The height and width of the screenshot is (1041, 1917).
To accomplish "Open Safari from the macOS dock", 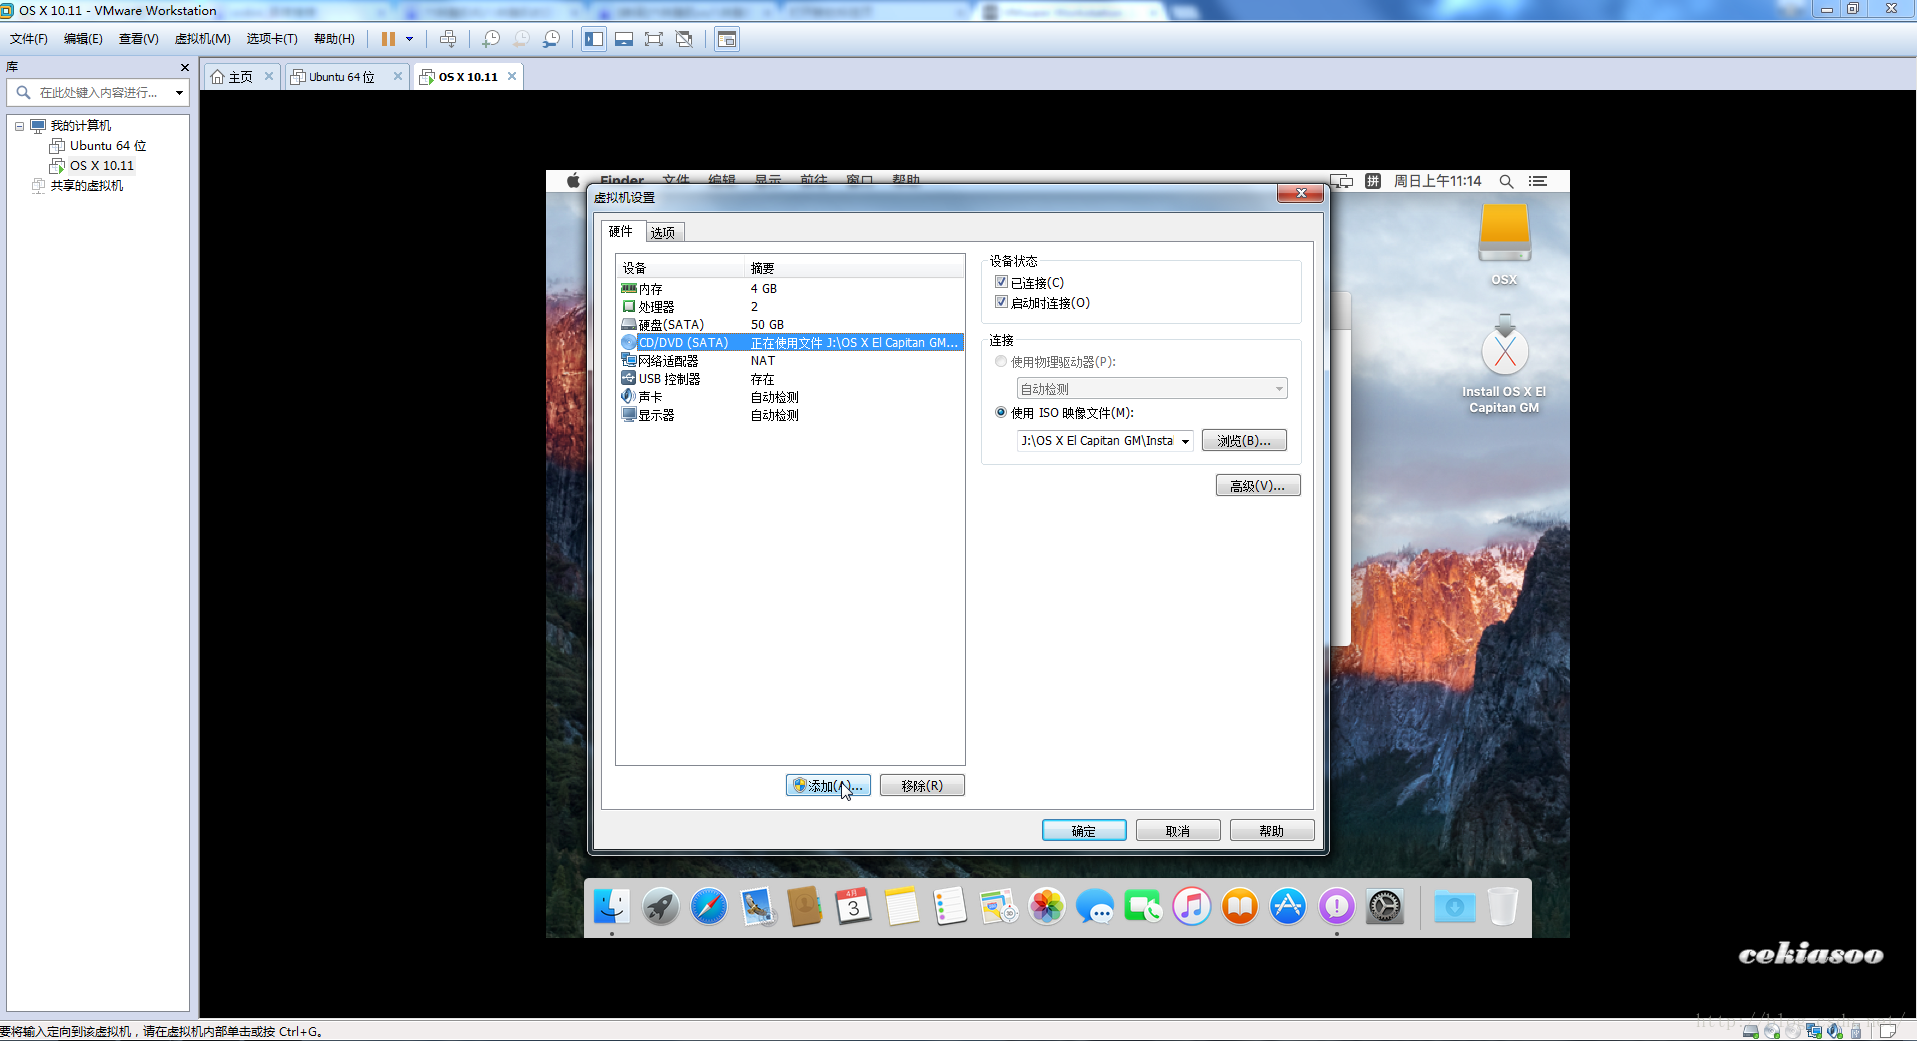I will tap(709, 907).
